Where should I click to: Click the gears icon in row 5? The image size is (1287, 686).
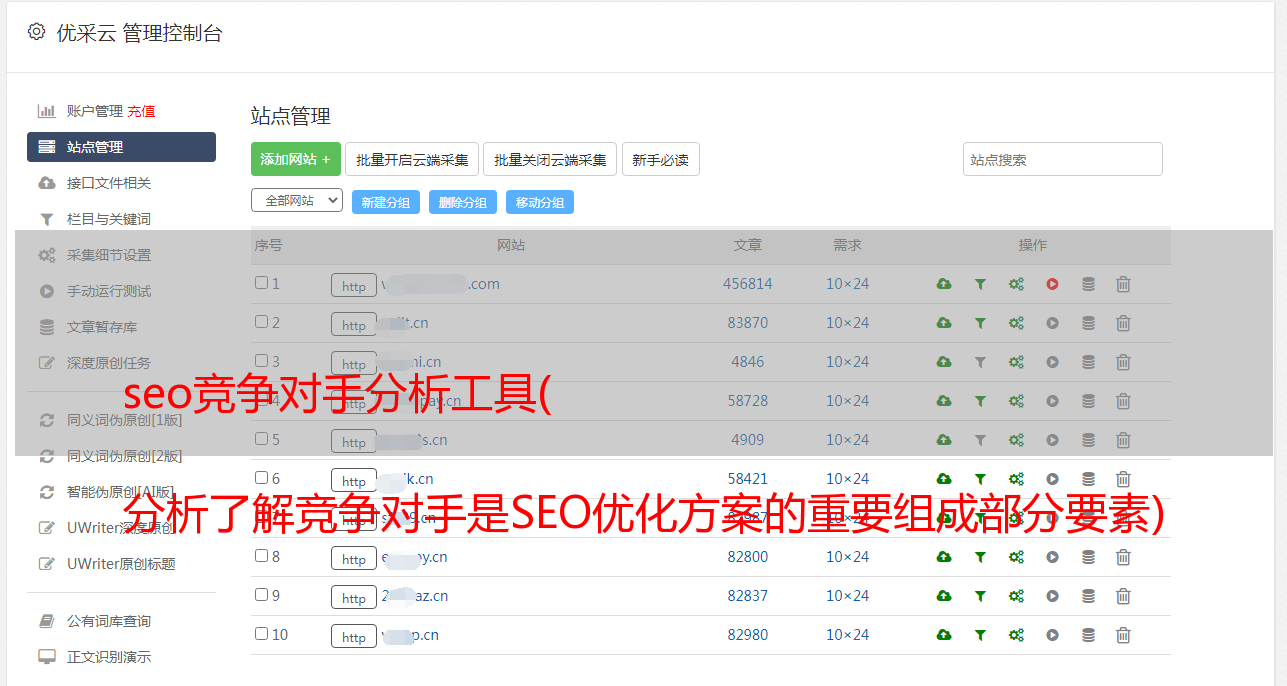coord(1016,440)
